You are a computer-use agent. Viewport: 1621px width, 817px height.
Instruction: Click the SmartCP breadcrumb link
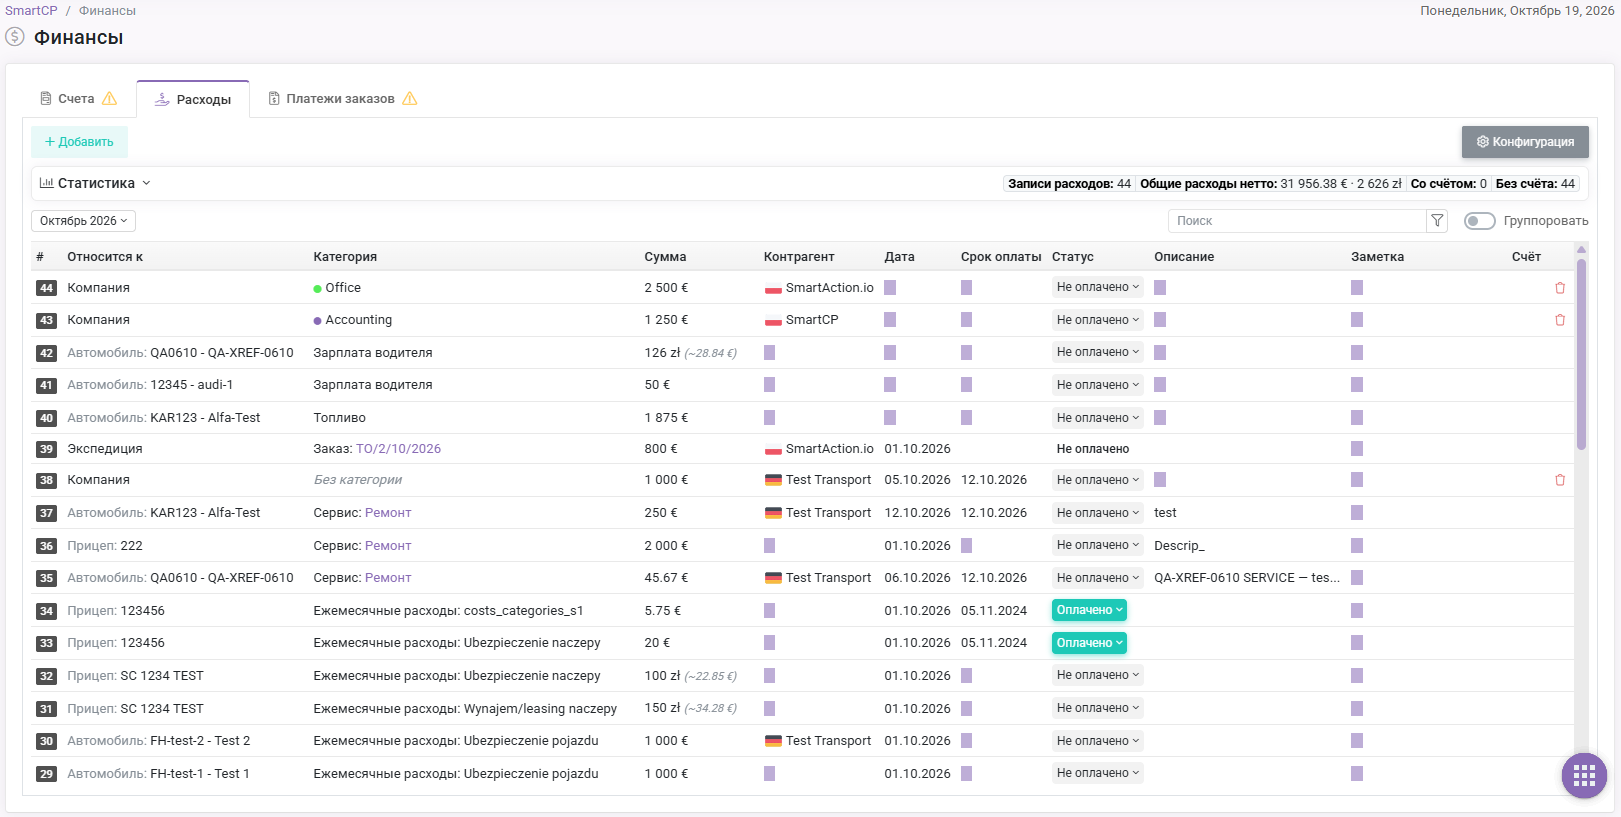[31, 11]
